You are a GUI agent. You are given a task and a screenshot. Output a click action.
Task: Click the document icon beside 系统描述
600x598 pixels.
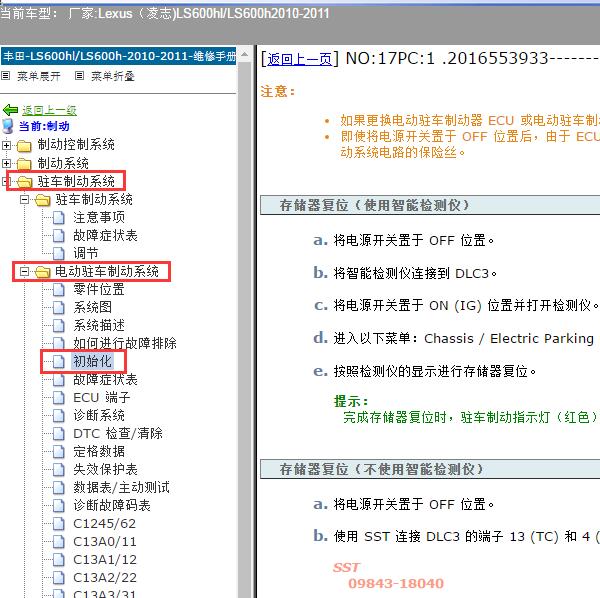[x=59, y=325]
